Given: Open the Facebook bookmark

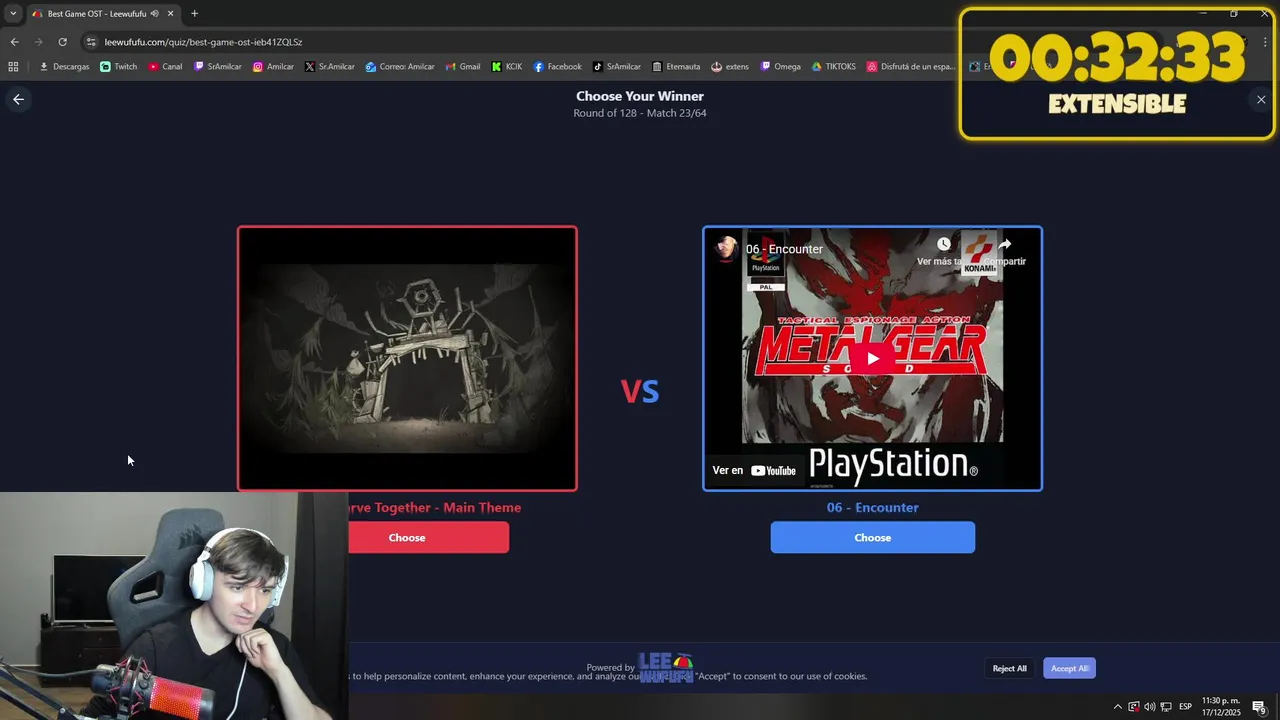Looking at the screenshot, I should point(557,67).
